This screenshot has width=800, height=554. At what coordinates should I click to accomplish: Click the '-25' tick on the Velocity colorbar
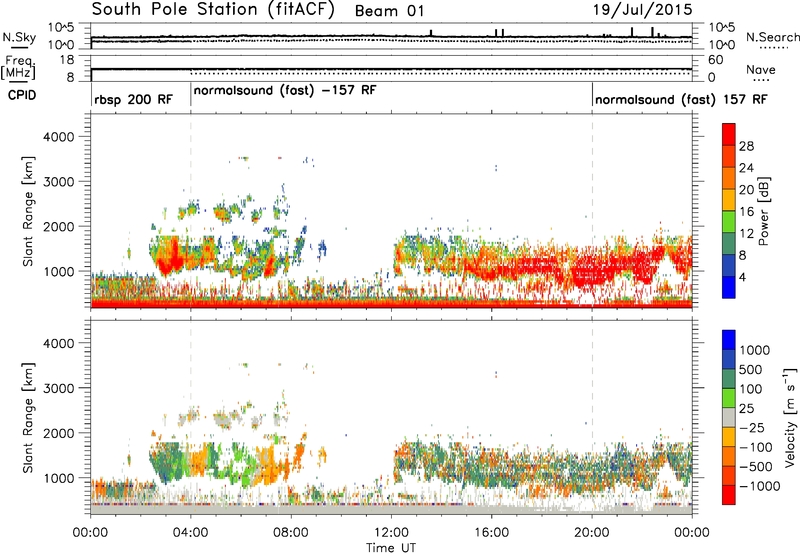[752, 428]
